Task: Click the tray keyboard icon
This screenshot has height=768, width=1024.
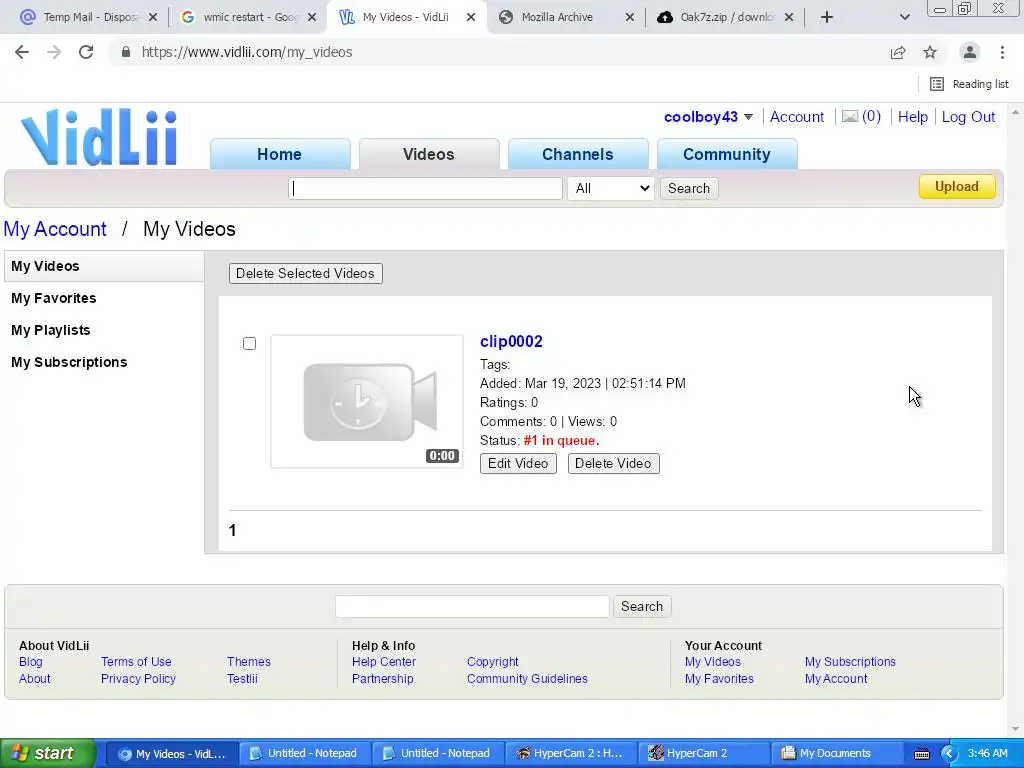Action: click(921, 754)
